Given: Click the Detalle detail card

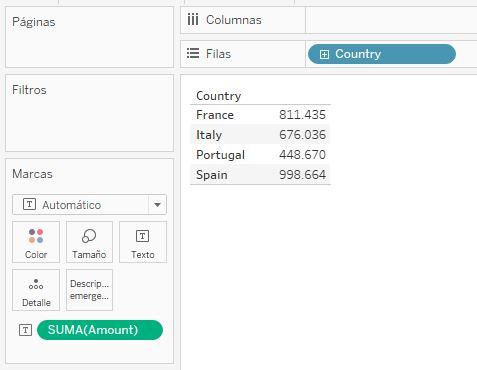Looking at the screenshot, I should pos(36,290).
